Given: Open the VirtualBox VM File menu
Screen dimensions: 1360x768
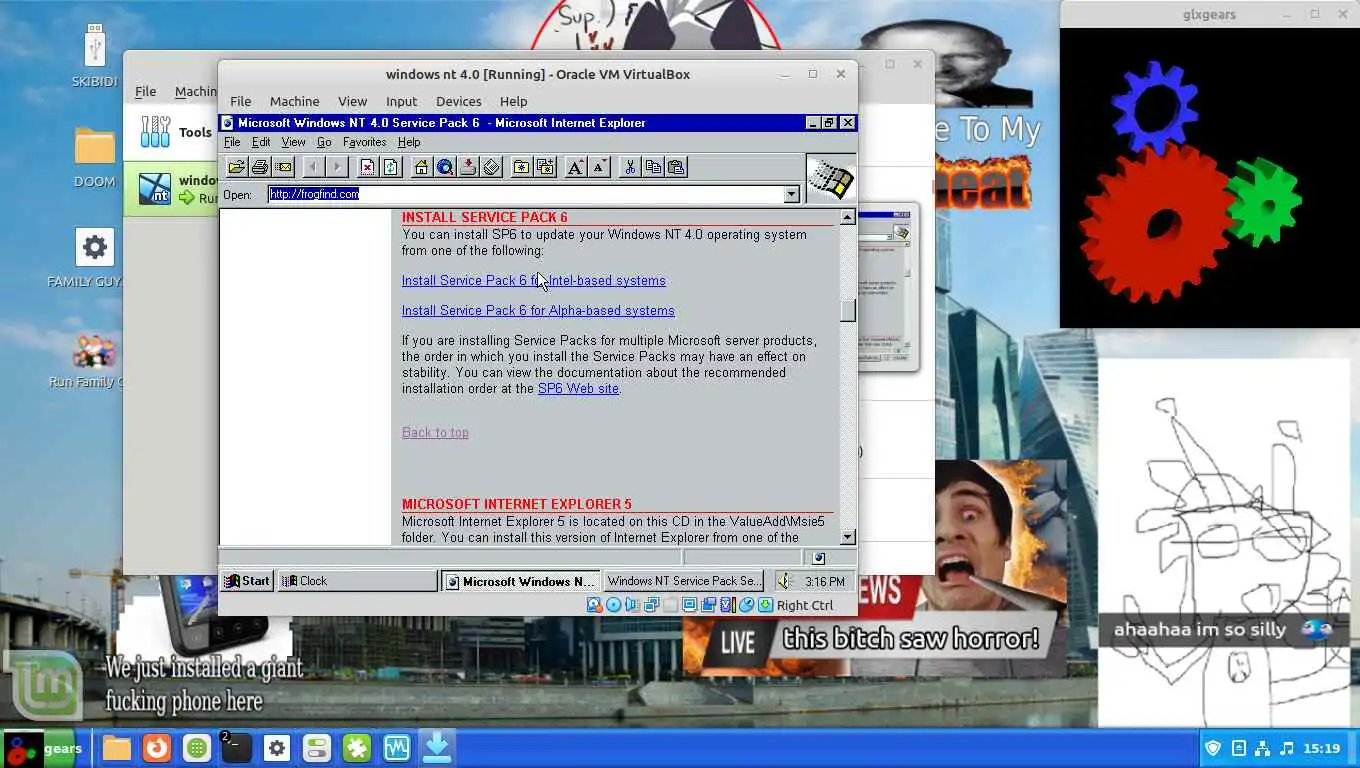Looking at the screenshot, I should pos(241,101).
